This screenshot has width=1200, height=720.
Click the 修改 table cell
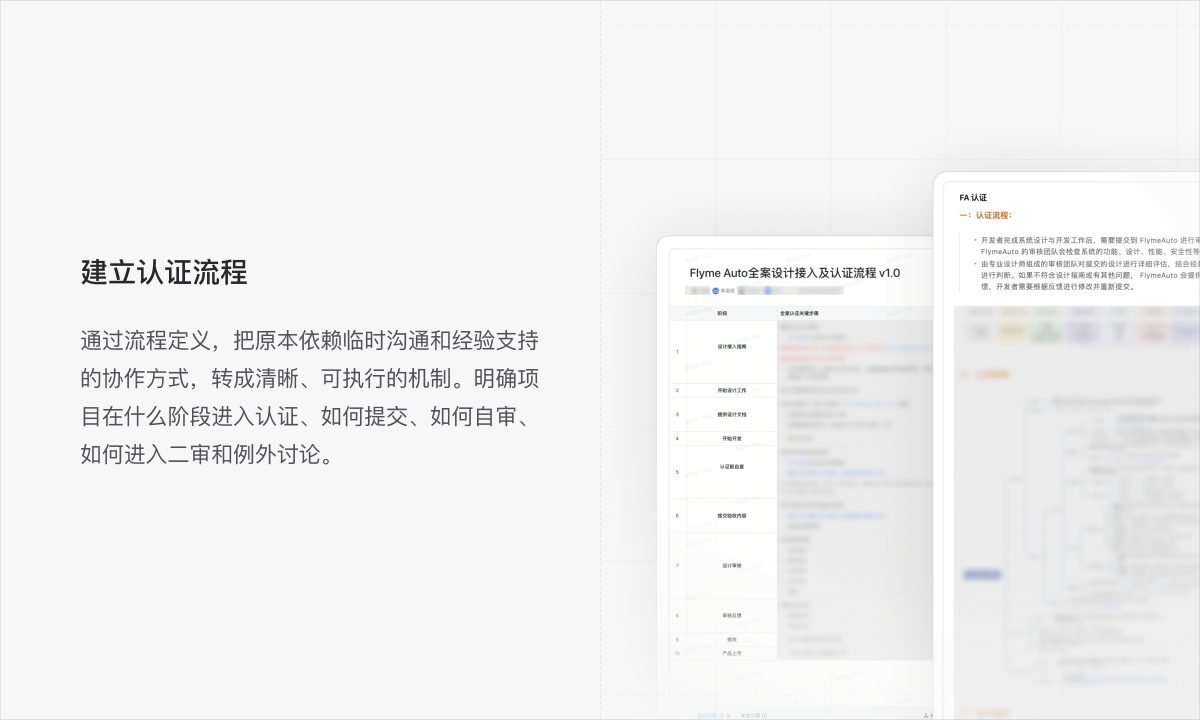pyautogui.click(x=731, y=639)
